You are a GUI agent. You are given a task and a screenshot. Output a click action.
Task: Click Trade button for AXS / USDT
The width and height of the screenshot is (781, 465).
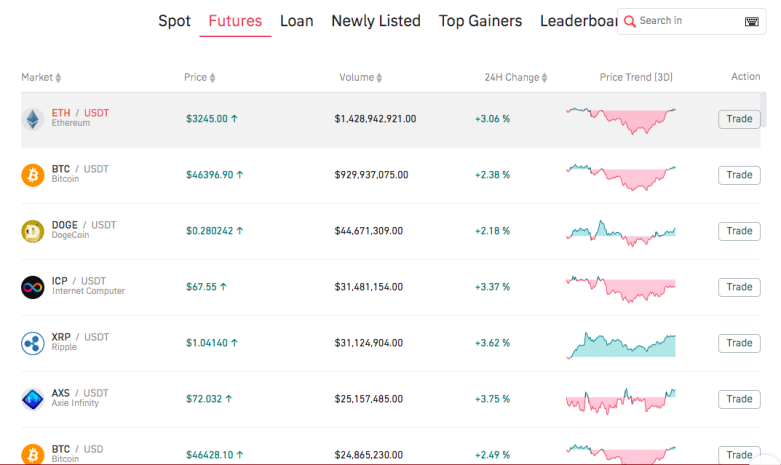click(x=739, y=399)
